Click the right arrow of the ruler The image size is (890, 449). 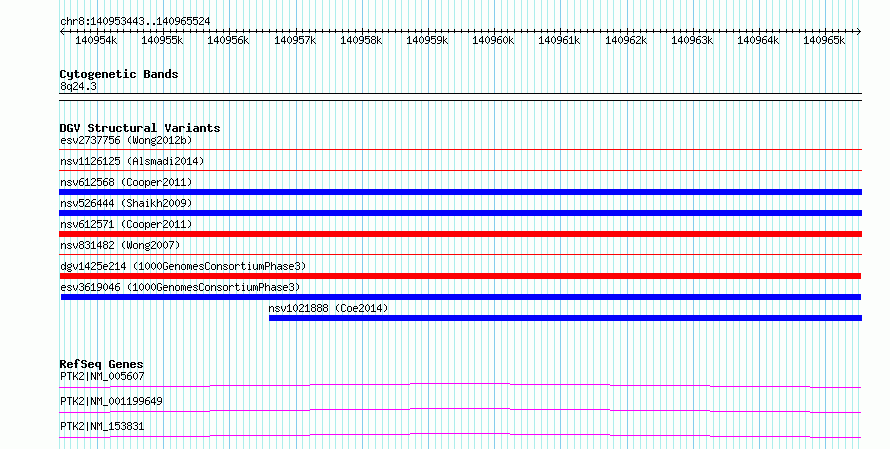click(x=859, y=32)
